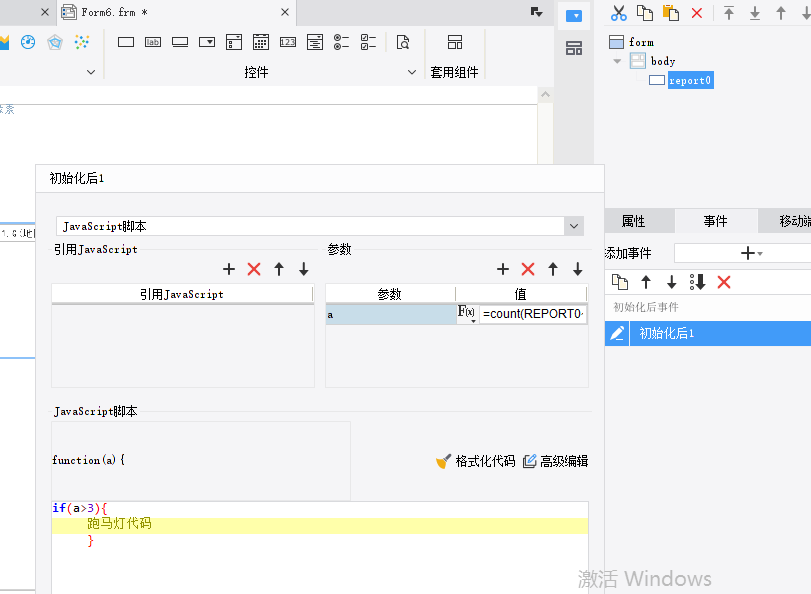Select the combo box widget icon
811x594 pixels.
[x=207, y=42]
